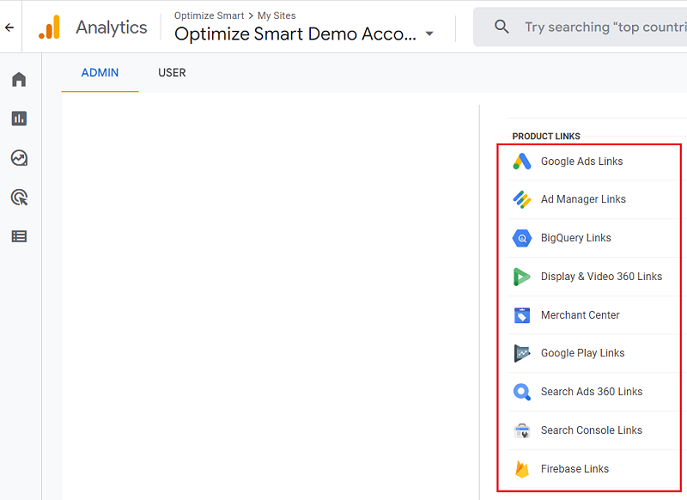Click 'My Sites' breadcrumb text

[x=276, y=16]
